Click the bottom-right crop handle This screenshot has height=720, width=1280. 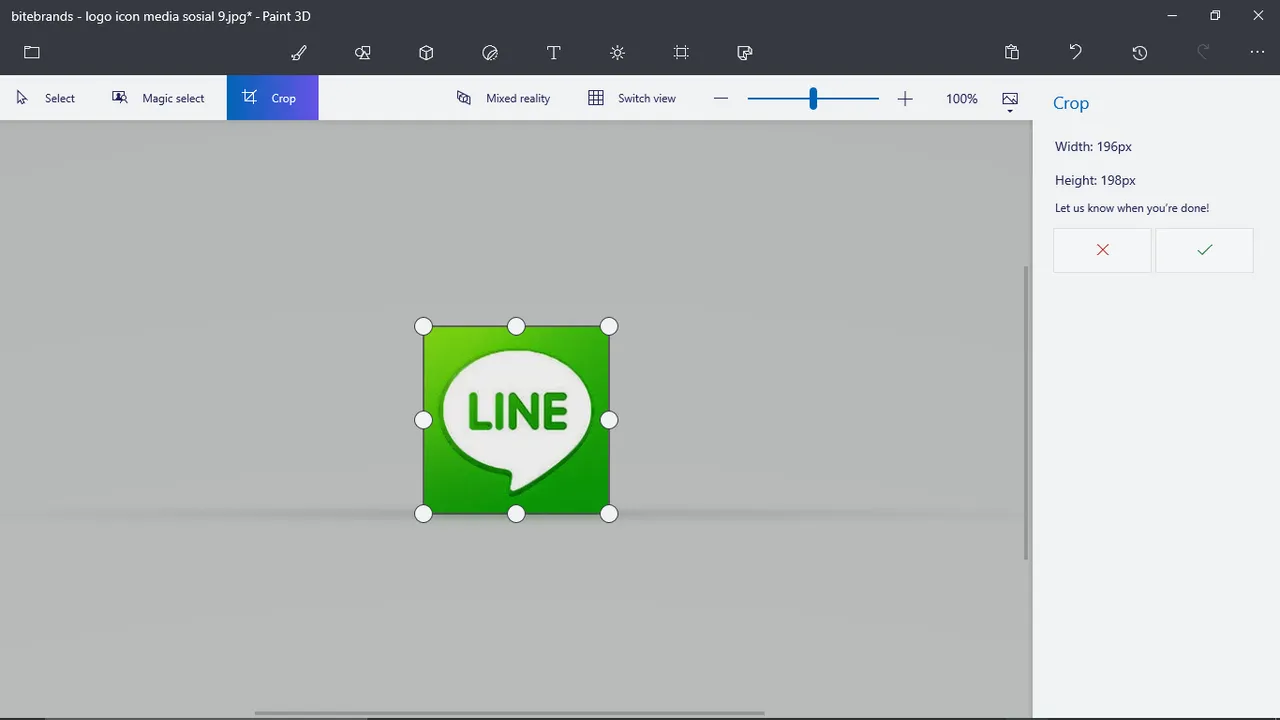point(609,513)
